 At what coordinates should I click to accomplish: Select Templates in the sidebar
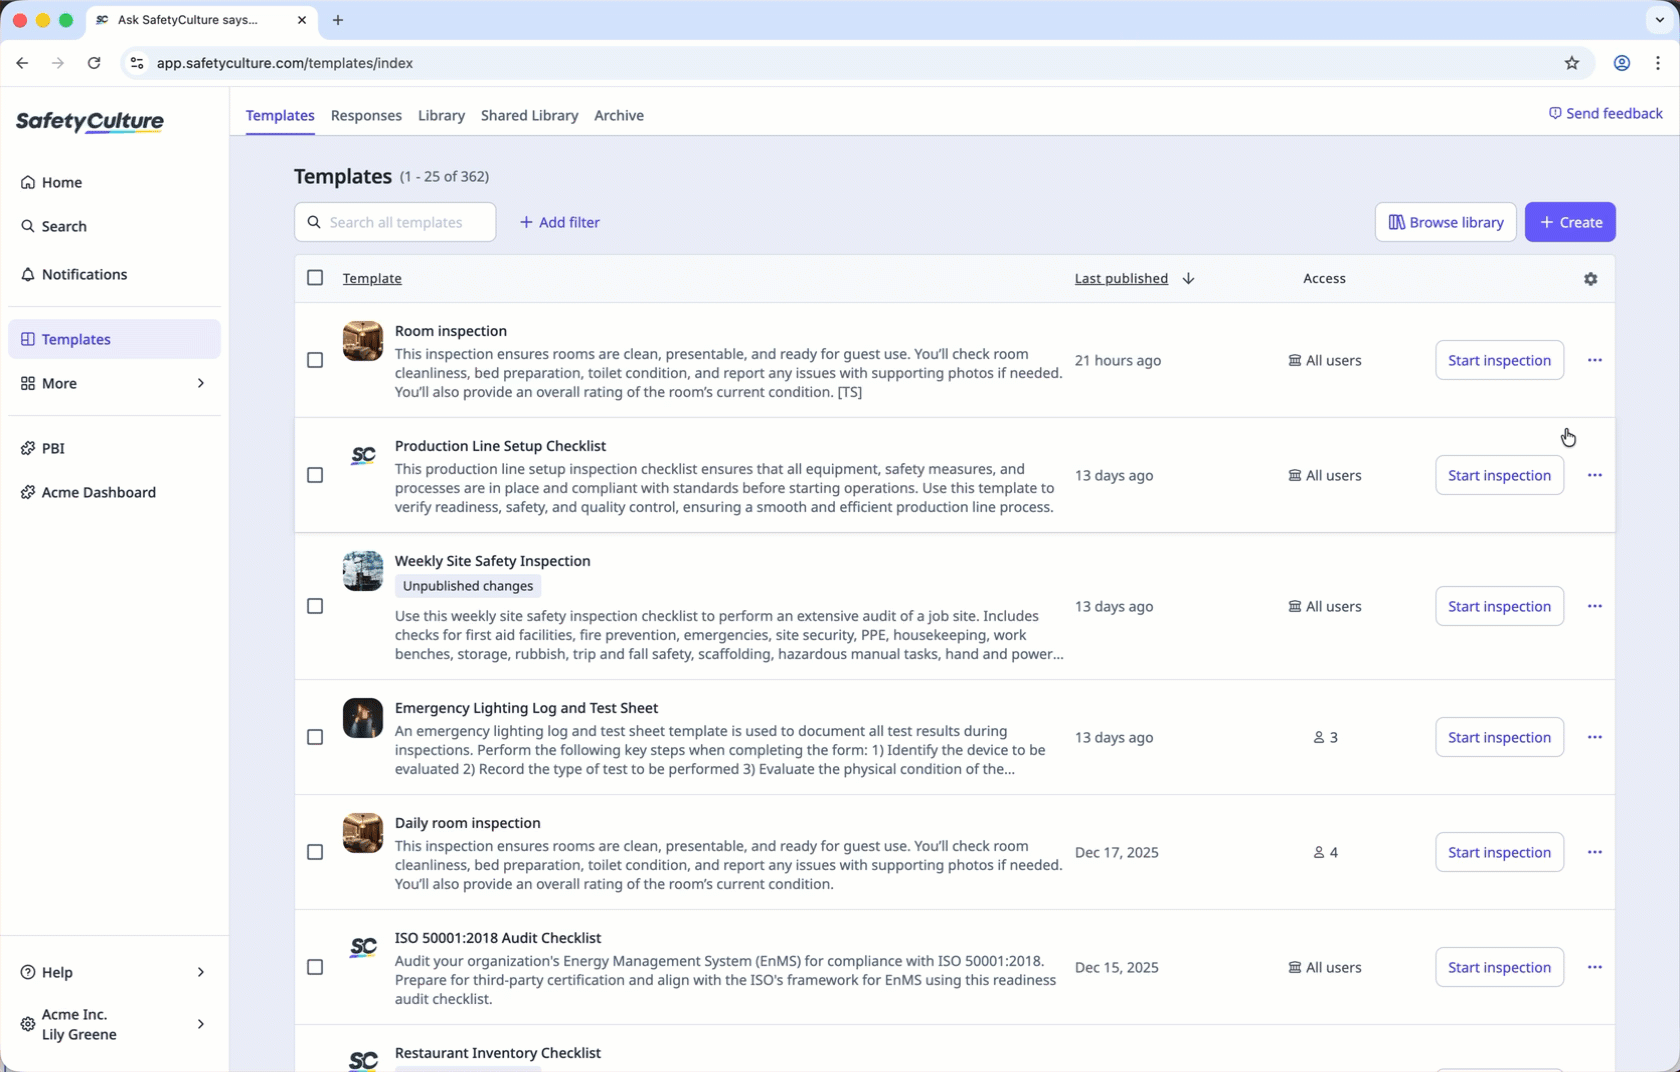114,339
